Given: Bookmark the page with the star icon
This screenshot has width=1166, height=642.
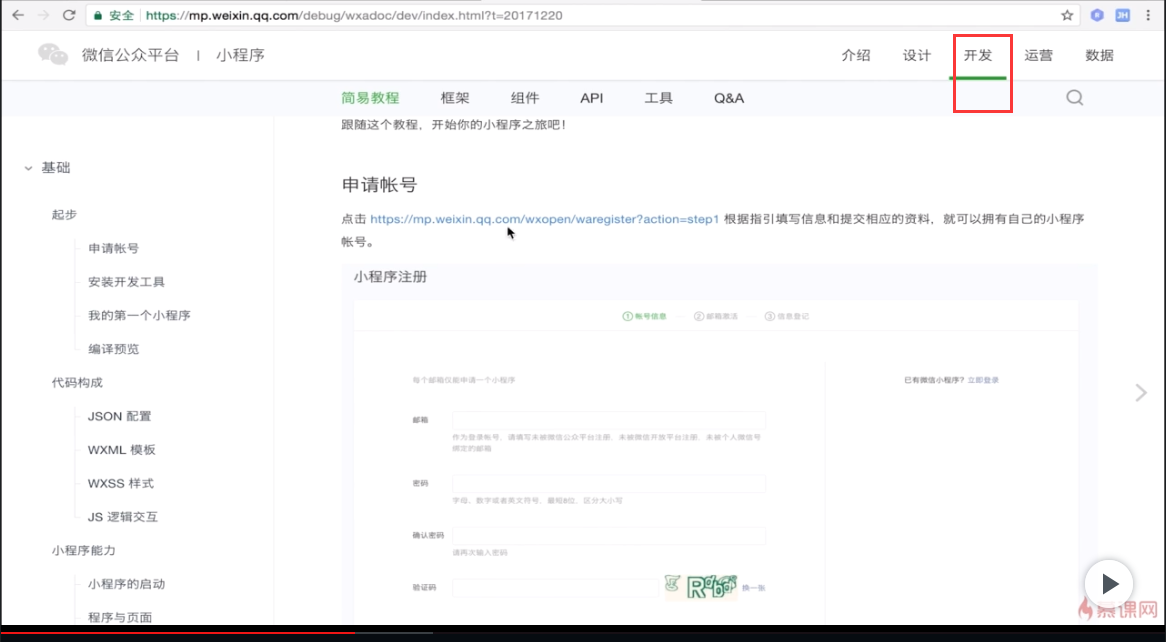Looking at the screenshot, I should [1067, 15].
